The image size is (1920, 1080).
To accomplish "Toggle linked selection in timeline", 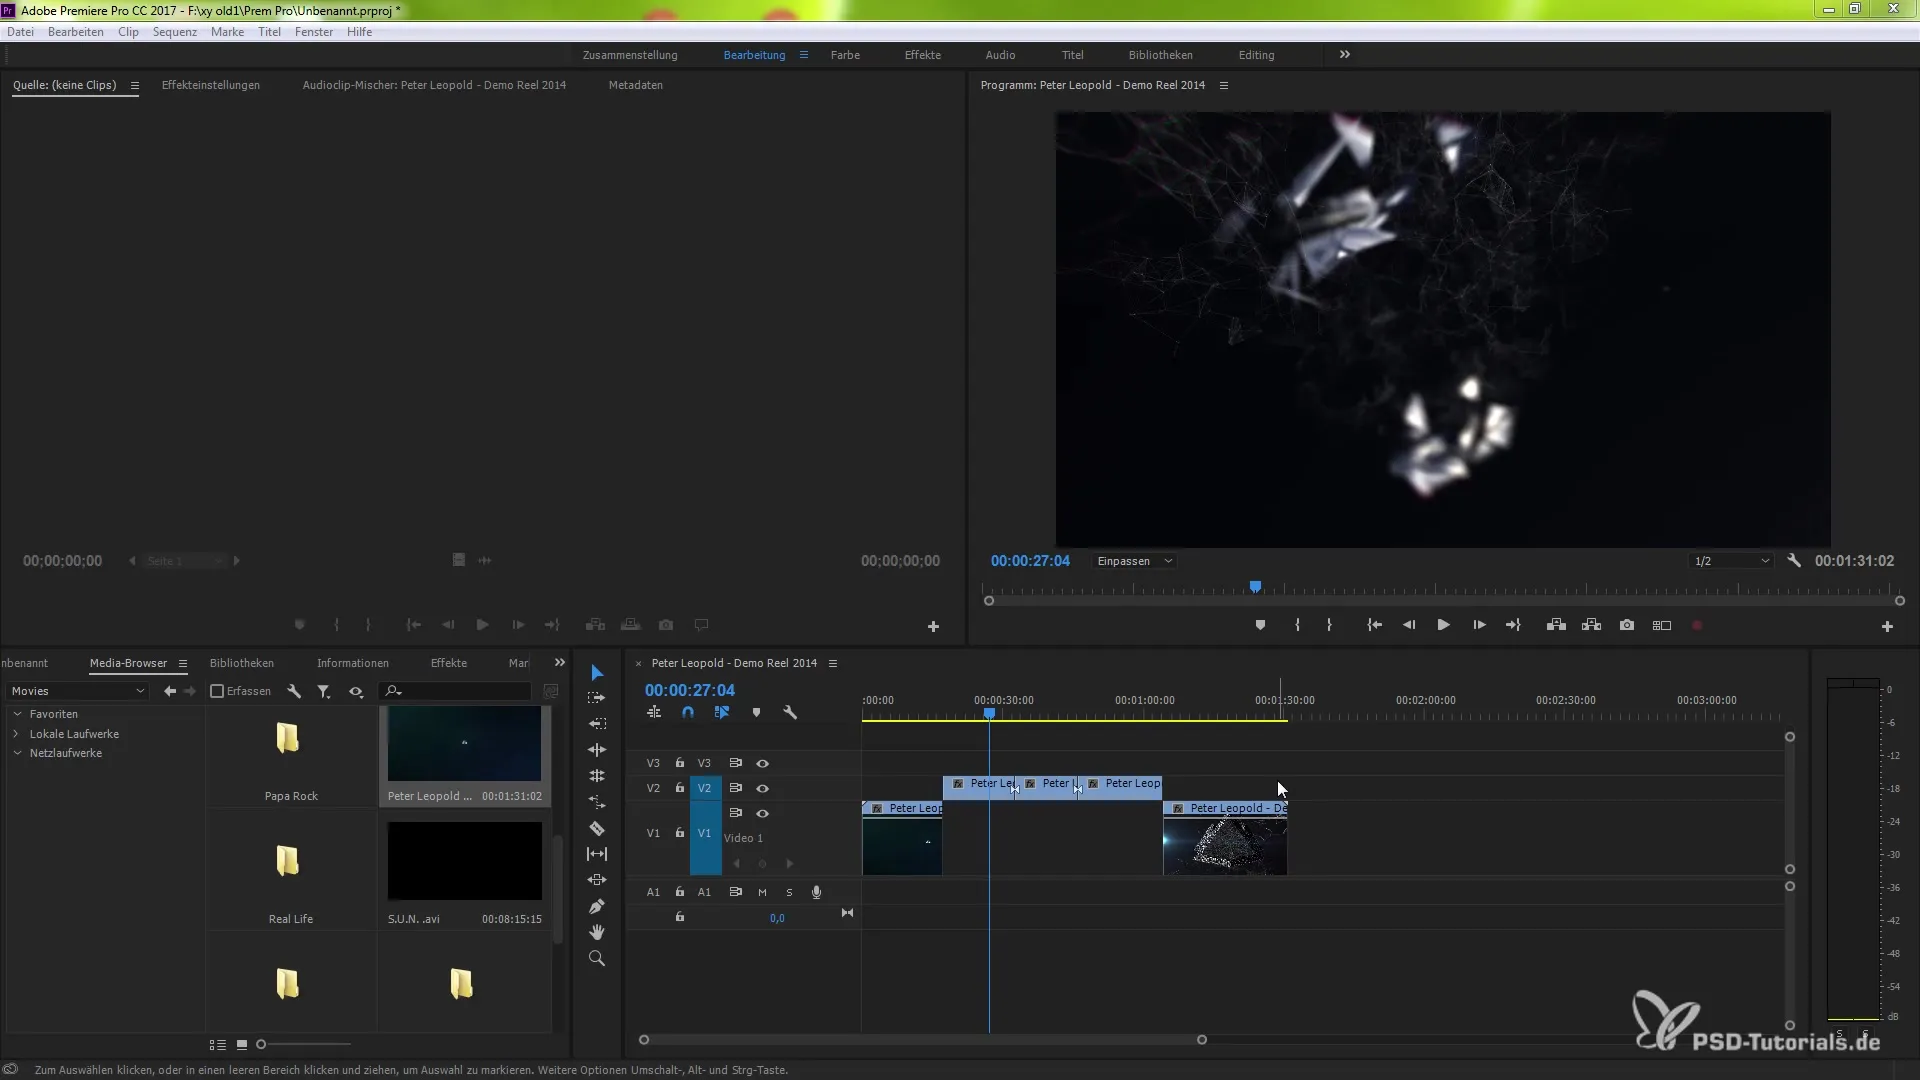I will (x=722, y=713).
